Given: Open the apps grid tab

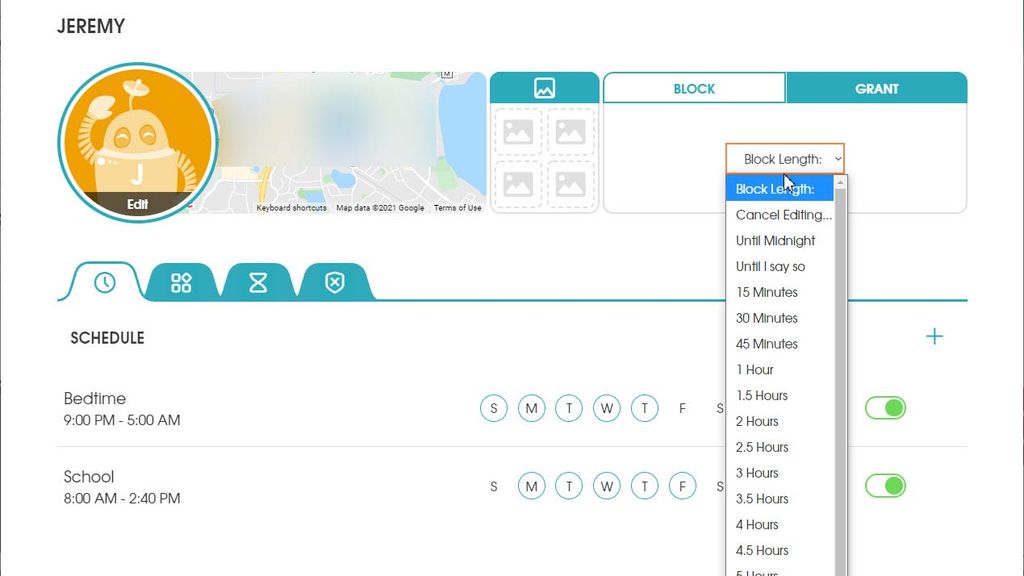Looking at the screenshot, I should pyautogui.click(x=180, y=283).
